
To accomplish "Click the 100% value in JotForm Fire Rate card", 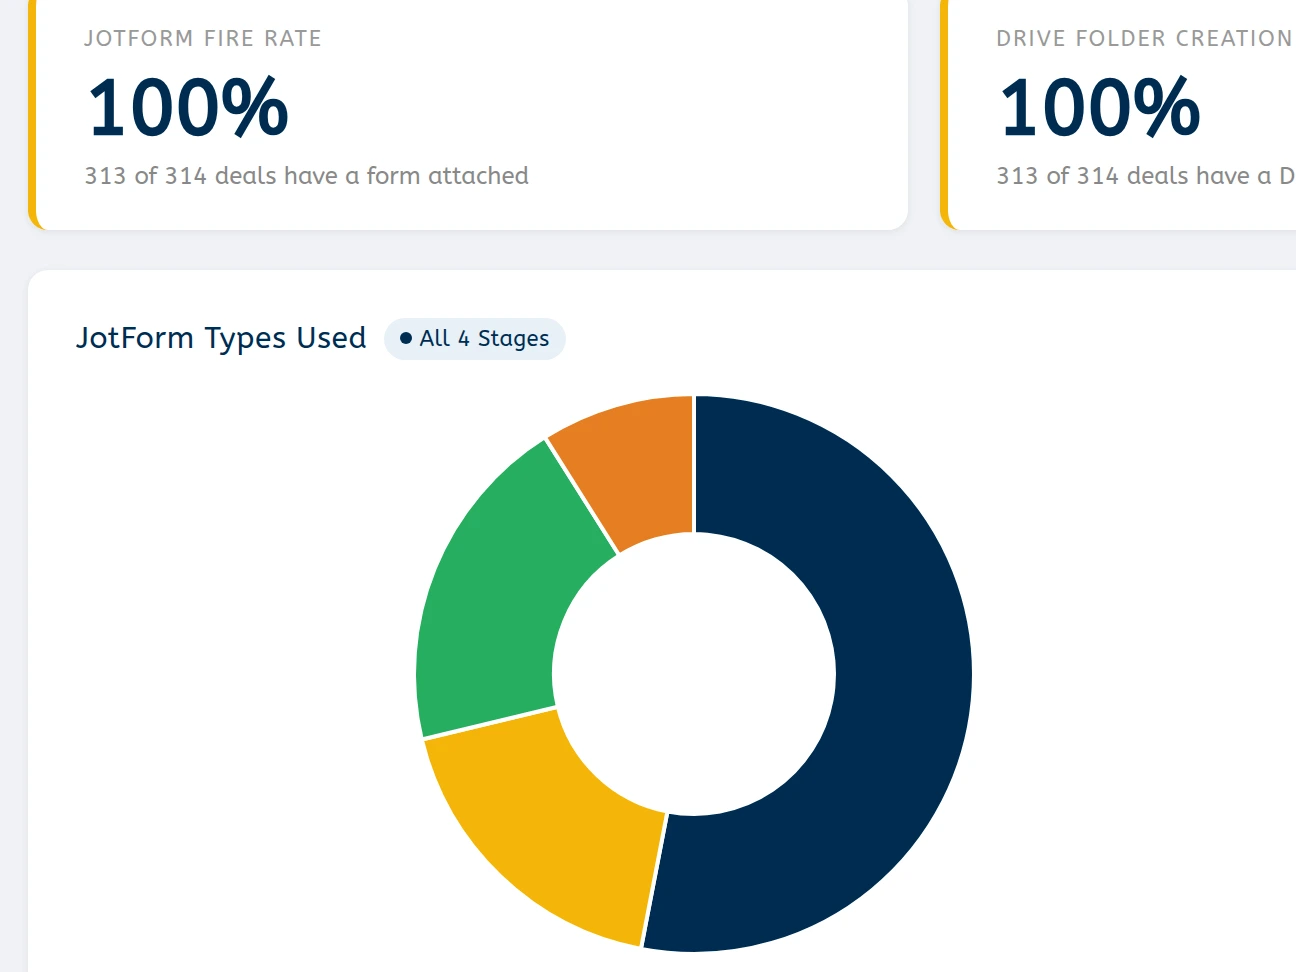I will click(x=188, y=107).
